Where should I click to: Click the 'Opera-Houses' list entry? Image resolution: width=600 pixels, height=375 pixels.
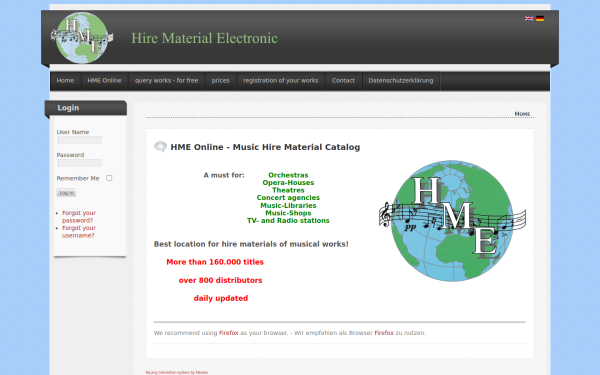[288, 183]
